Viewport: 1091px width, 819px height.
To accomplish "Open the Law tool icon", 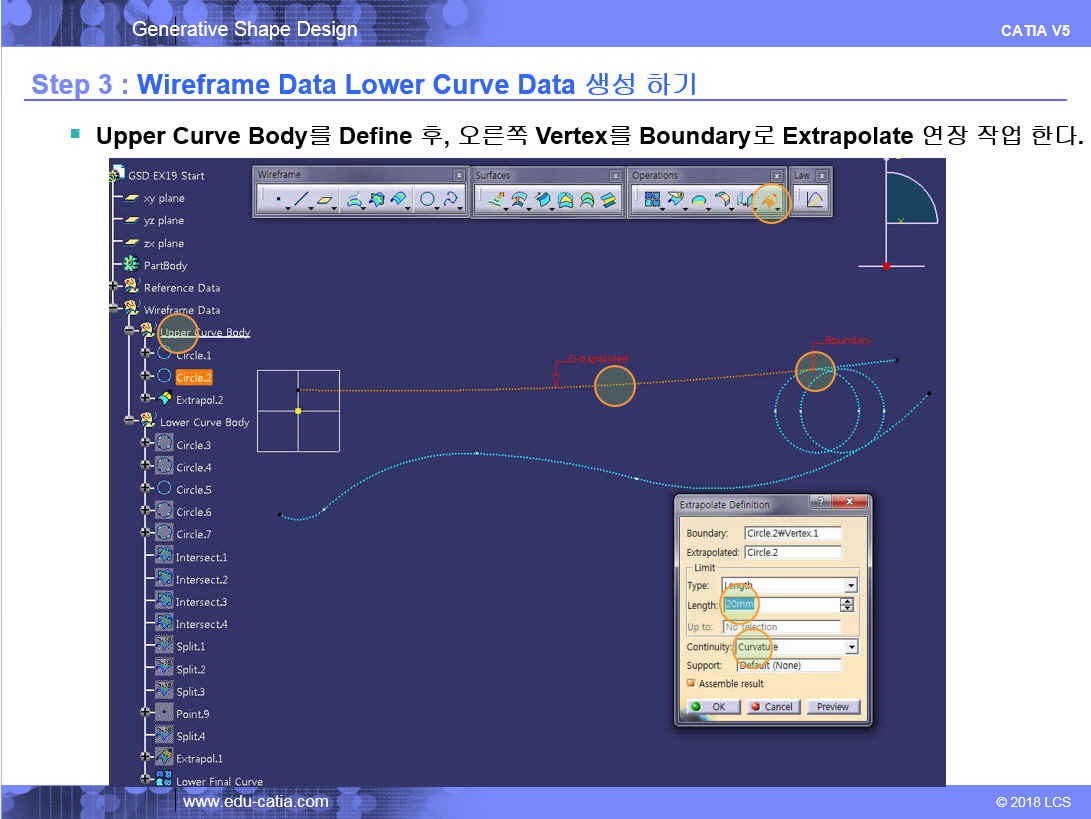I will (x=815, y=200).
